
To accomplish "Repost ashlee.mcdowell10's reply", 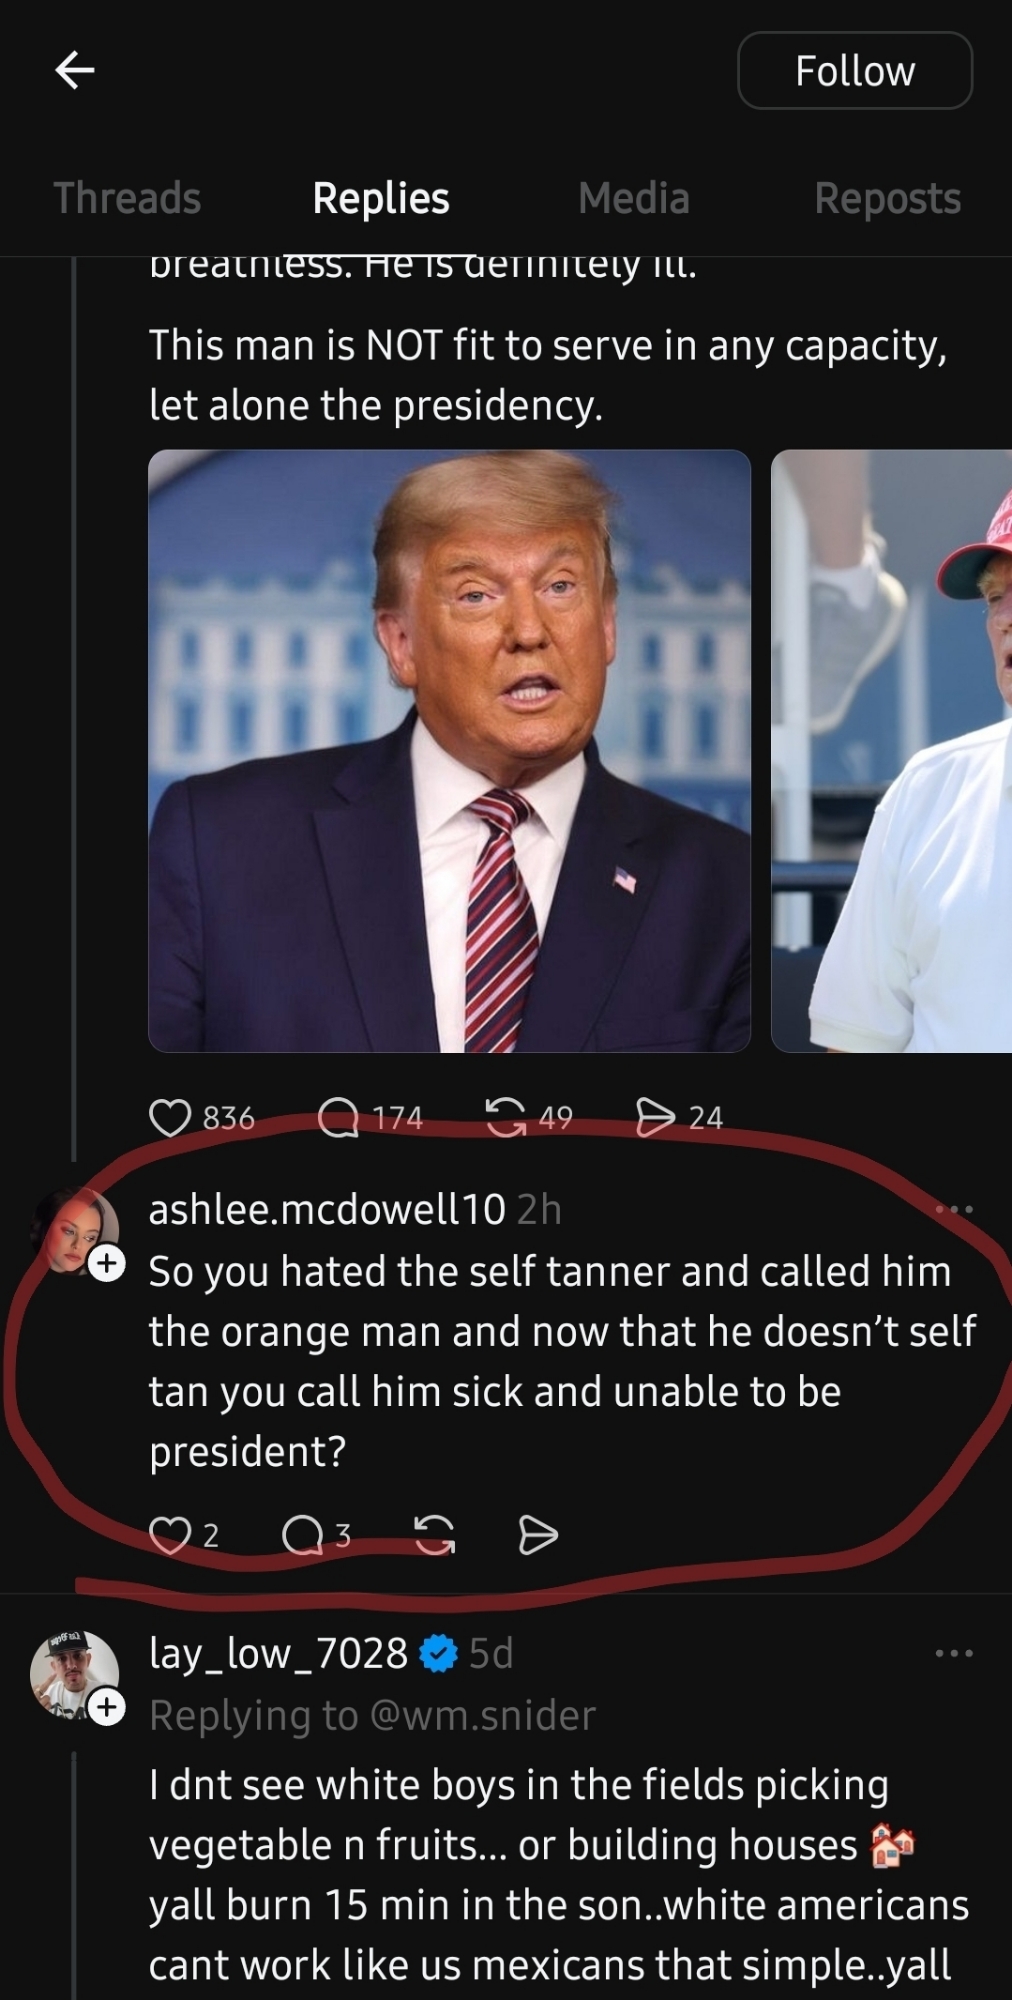I will [434, 1535].
